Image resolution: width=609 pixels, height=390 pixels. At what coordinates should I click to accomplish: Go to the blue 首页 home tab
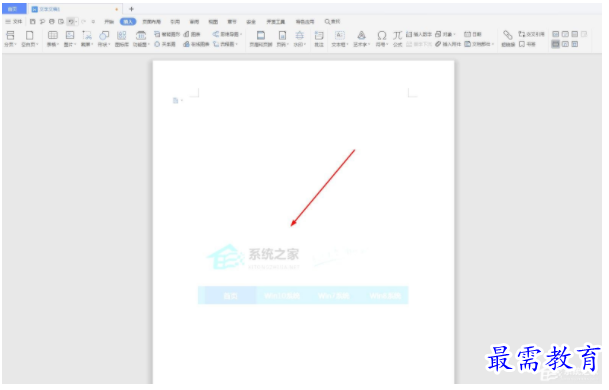(13, 9)
